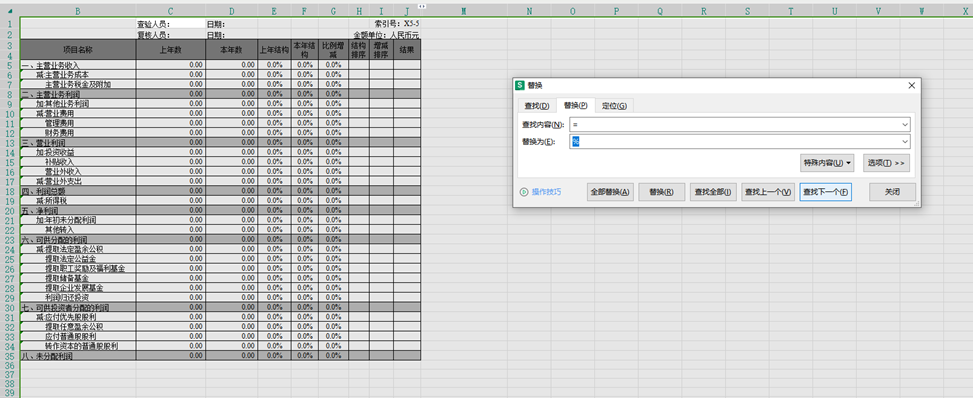Screen dimensions: 973x398
Task: Click cell 利润归还投资
Action: [x=78, y=297]
